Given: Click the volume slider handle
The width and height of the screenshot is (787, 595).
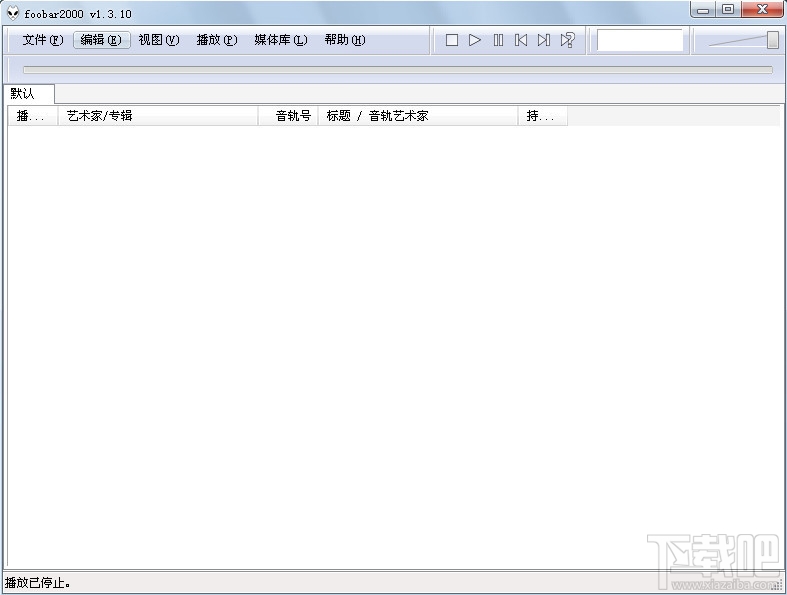Looking at the screenshot, I should pyautogui.click(x=773, y=40).
